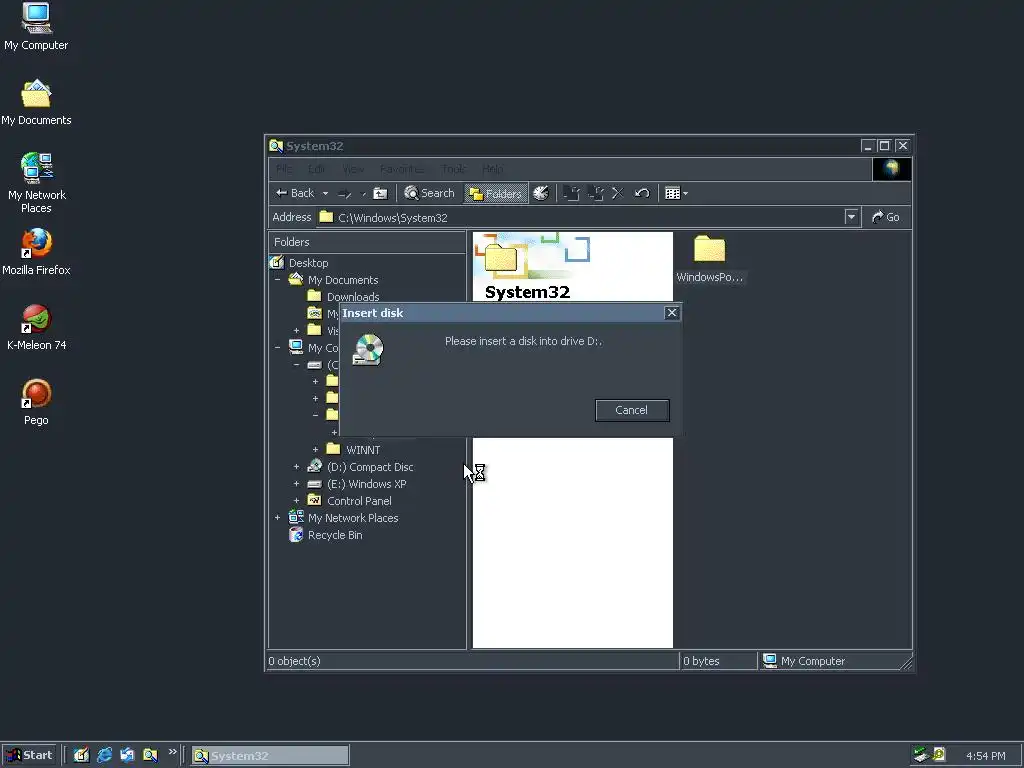Click the Explorer quick launch icon

pos(150,756)
